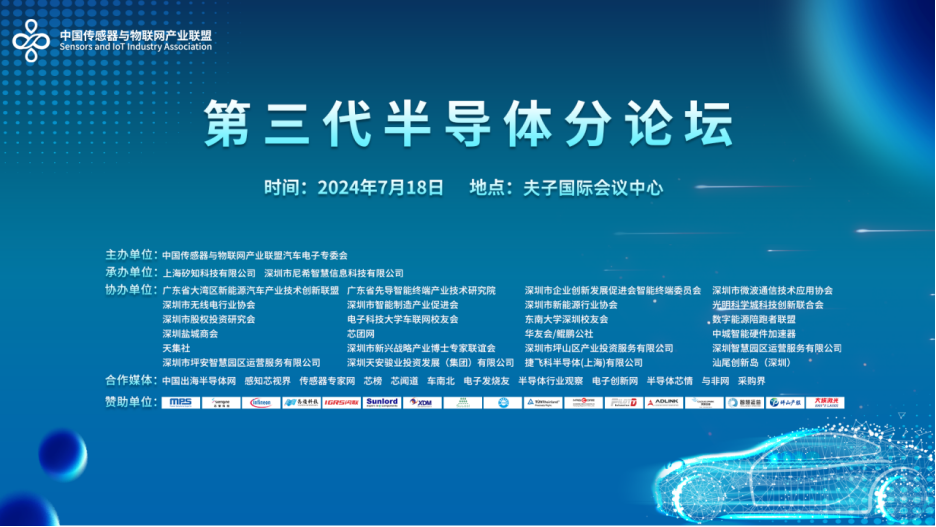Click the association's knot logo top-left

coord(31,40)
